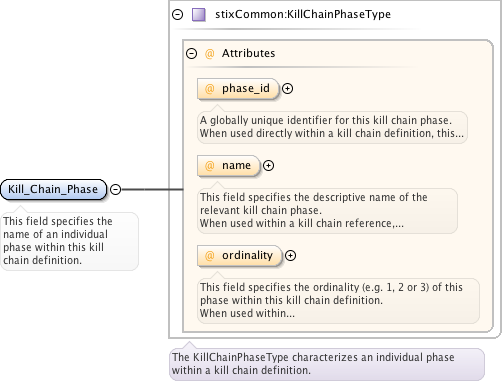This screenshot has height=384, width=503.
Task: Click the Kill_Chain_Phase description annotation
Action: coord(69,241)
